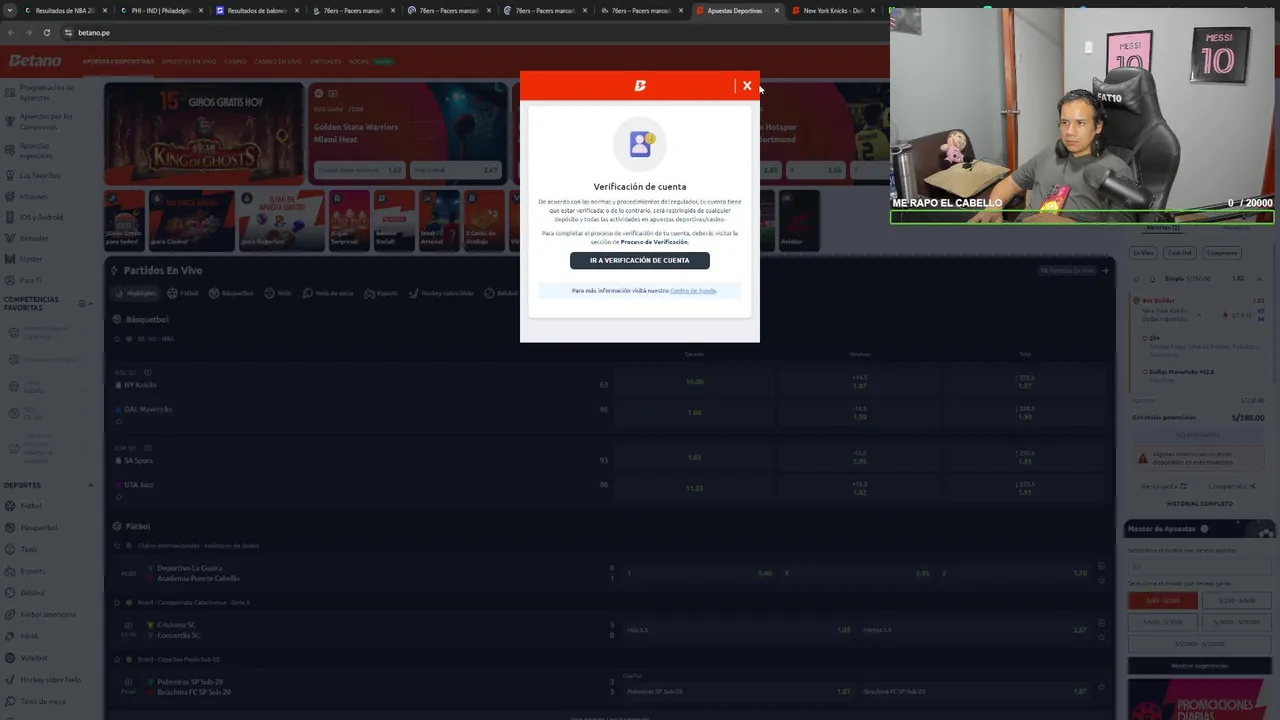Open the Para Ti sidebar item
This screenshot has width=1280, height=720.
(30, 280)
